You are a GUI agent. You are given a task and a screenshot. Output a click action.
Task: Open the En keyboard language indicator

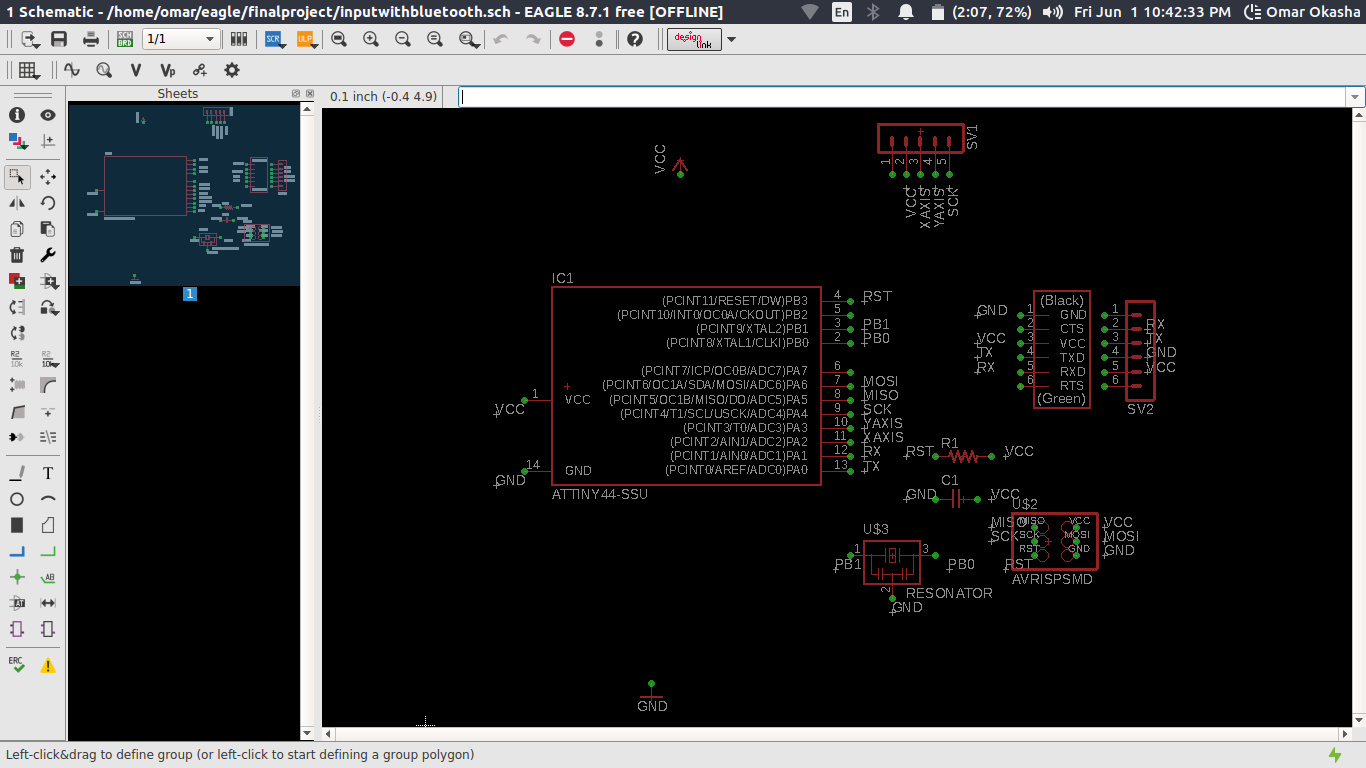[842, 12]
